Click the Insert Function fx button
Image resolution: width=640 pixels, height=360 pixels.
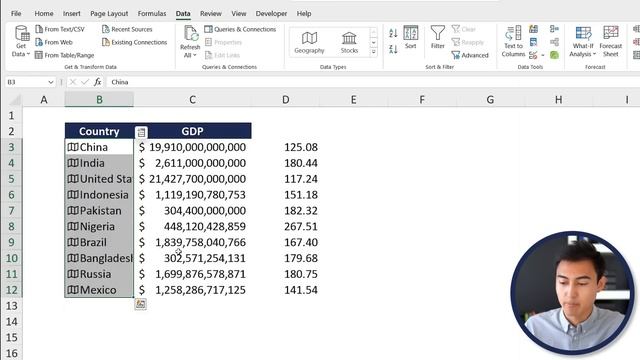coord(98,82)
